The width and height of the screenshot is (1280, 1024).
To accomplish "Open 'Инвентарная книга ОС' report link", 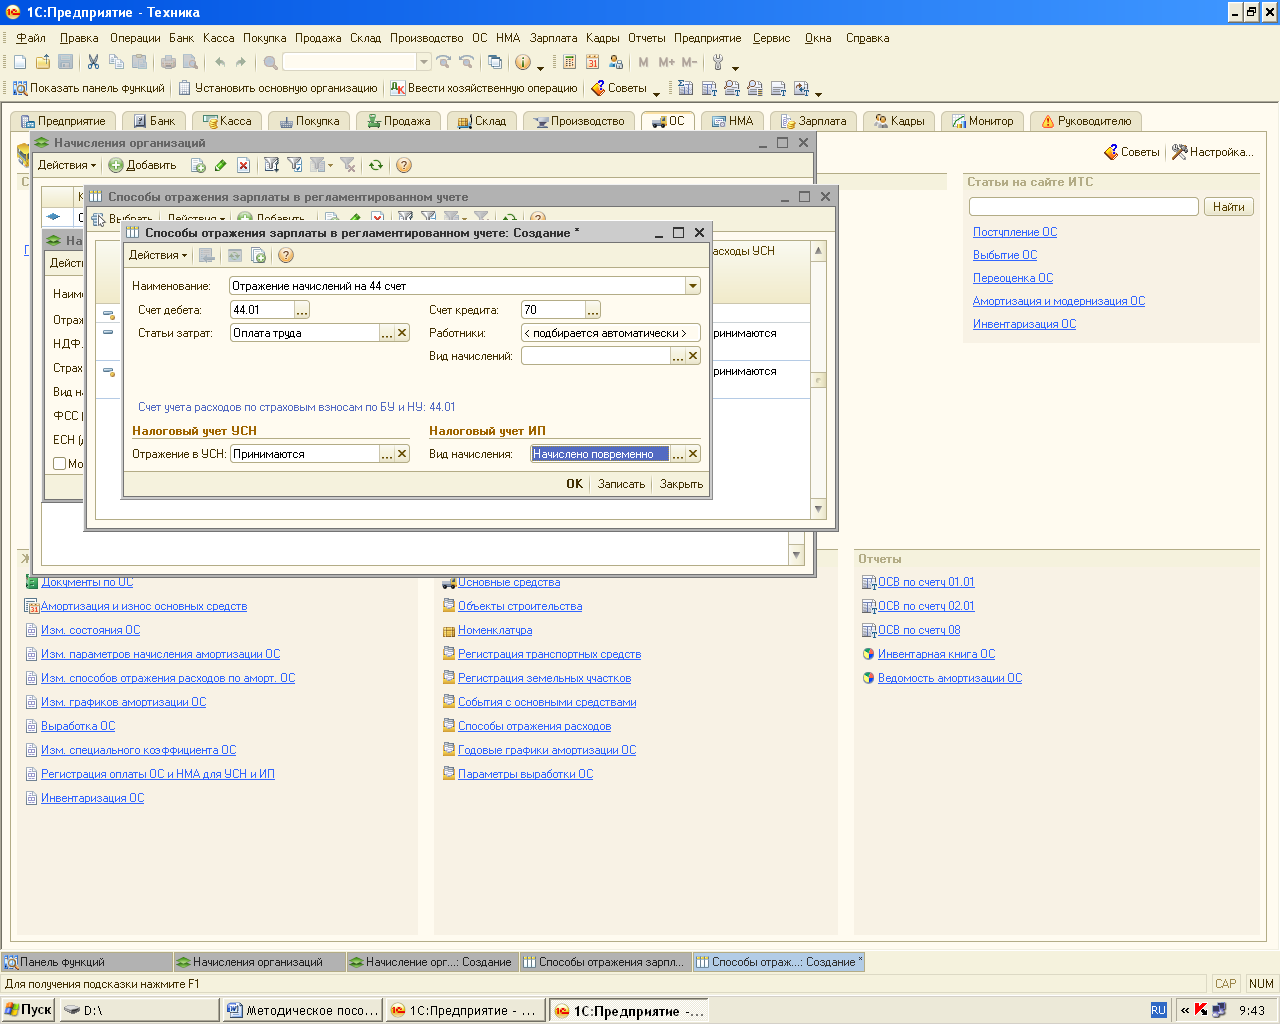I will tap(936, 654).
